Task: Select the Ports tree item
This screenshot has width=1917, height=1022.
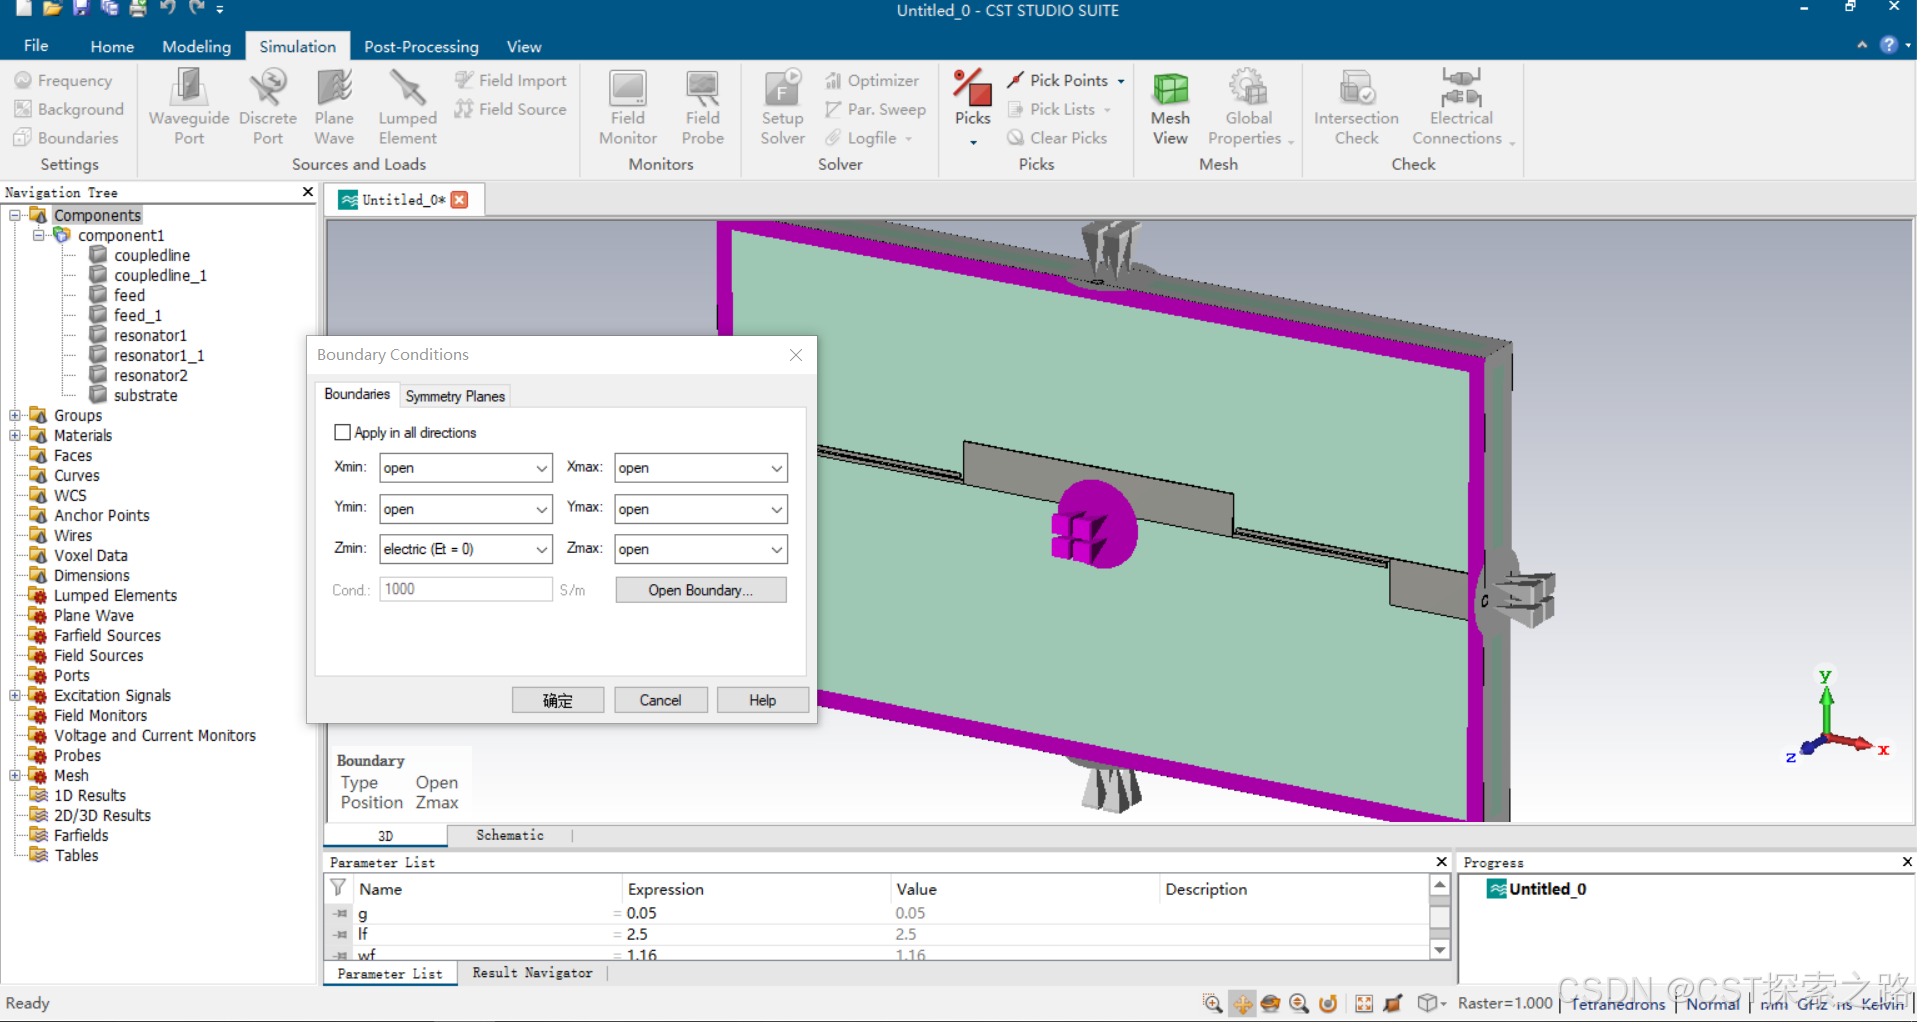Action: tap(71, 675)
